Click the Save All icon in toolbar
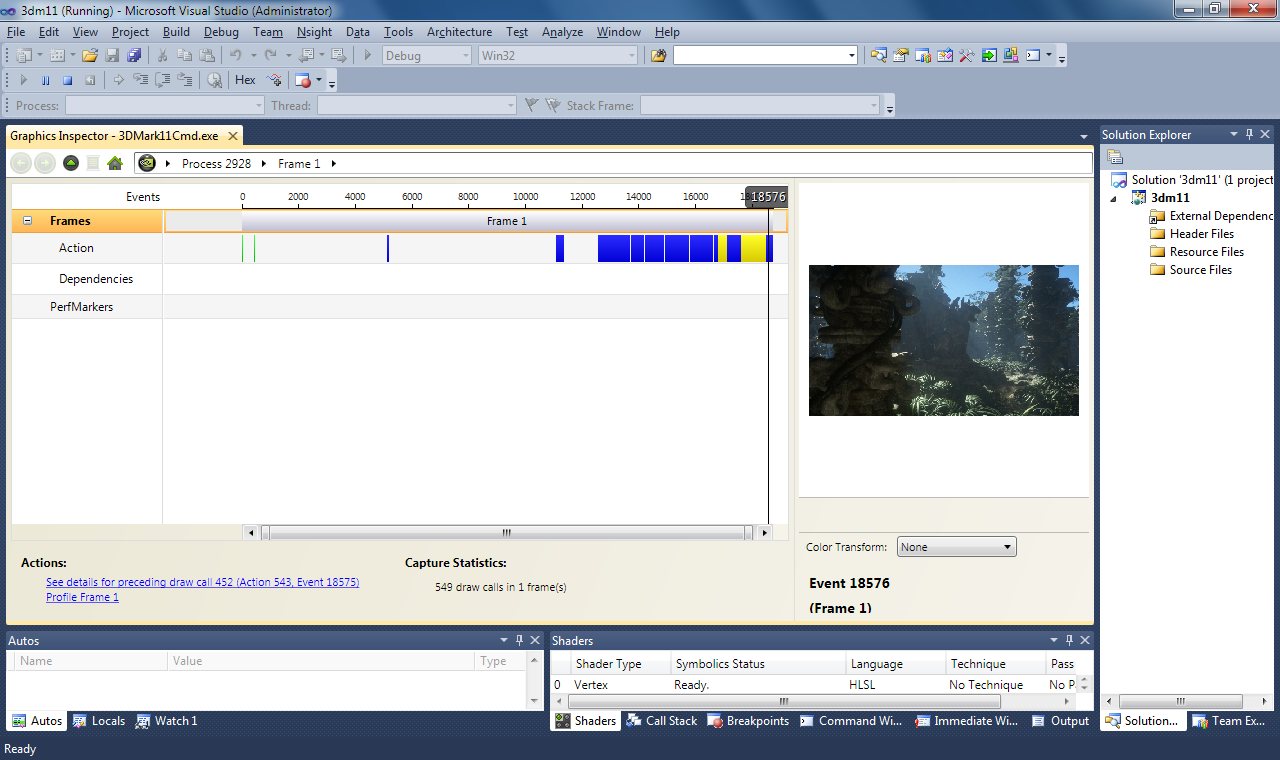 tap(134, 56)
